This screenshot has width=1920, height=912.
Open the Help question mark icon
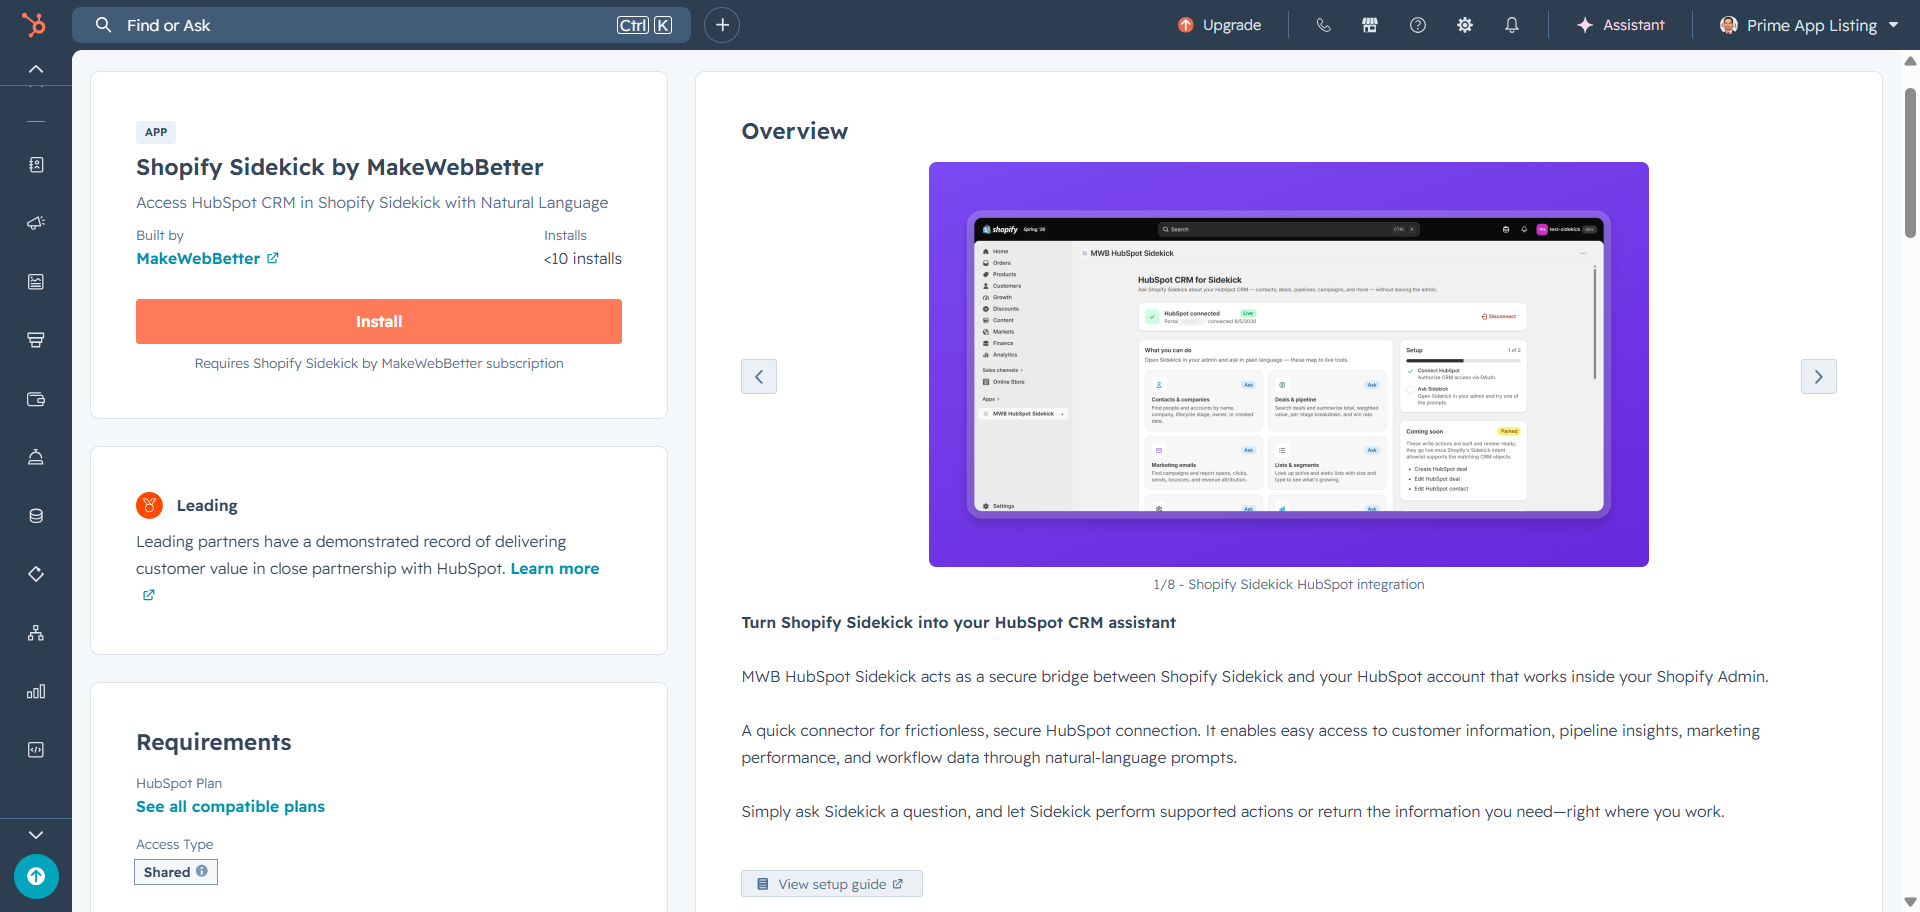tap(1418, 25)
